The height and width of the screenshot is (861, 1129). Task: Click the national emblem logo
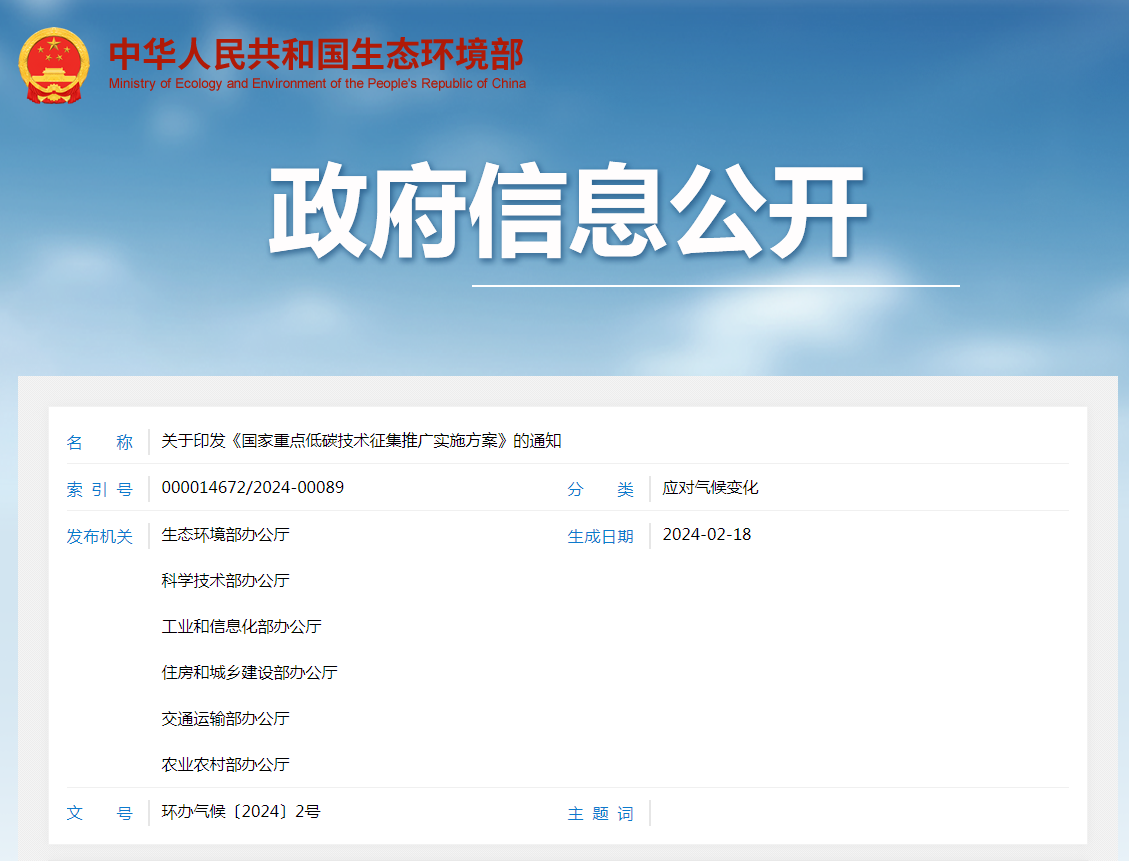(54, 66)
